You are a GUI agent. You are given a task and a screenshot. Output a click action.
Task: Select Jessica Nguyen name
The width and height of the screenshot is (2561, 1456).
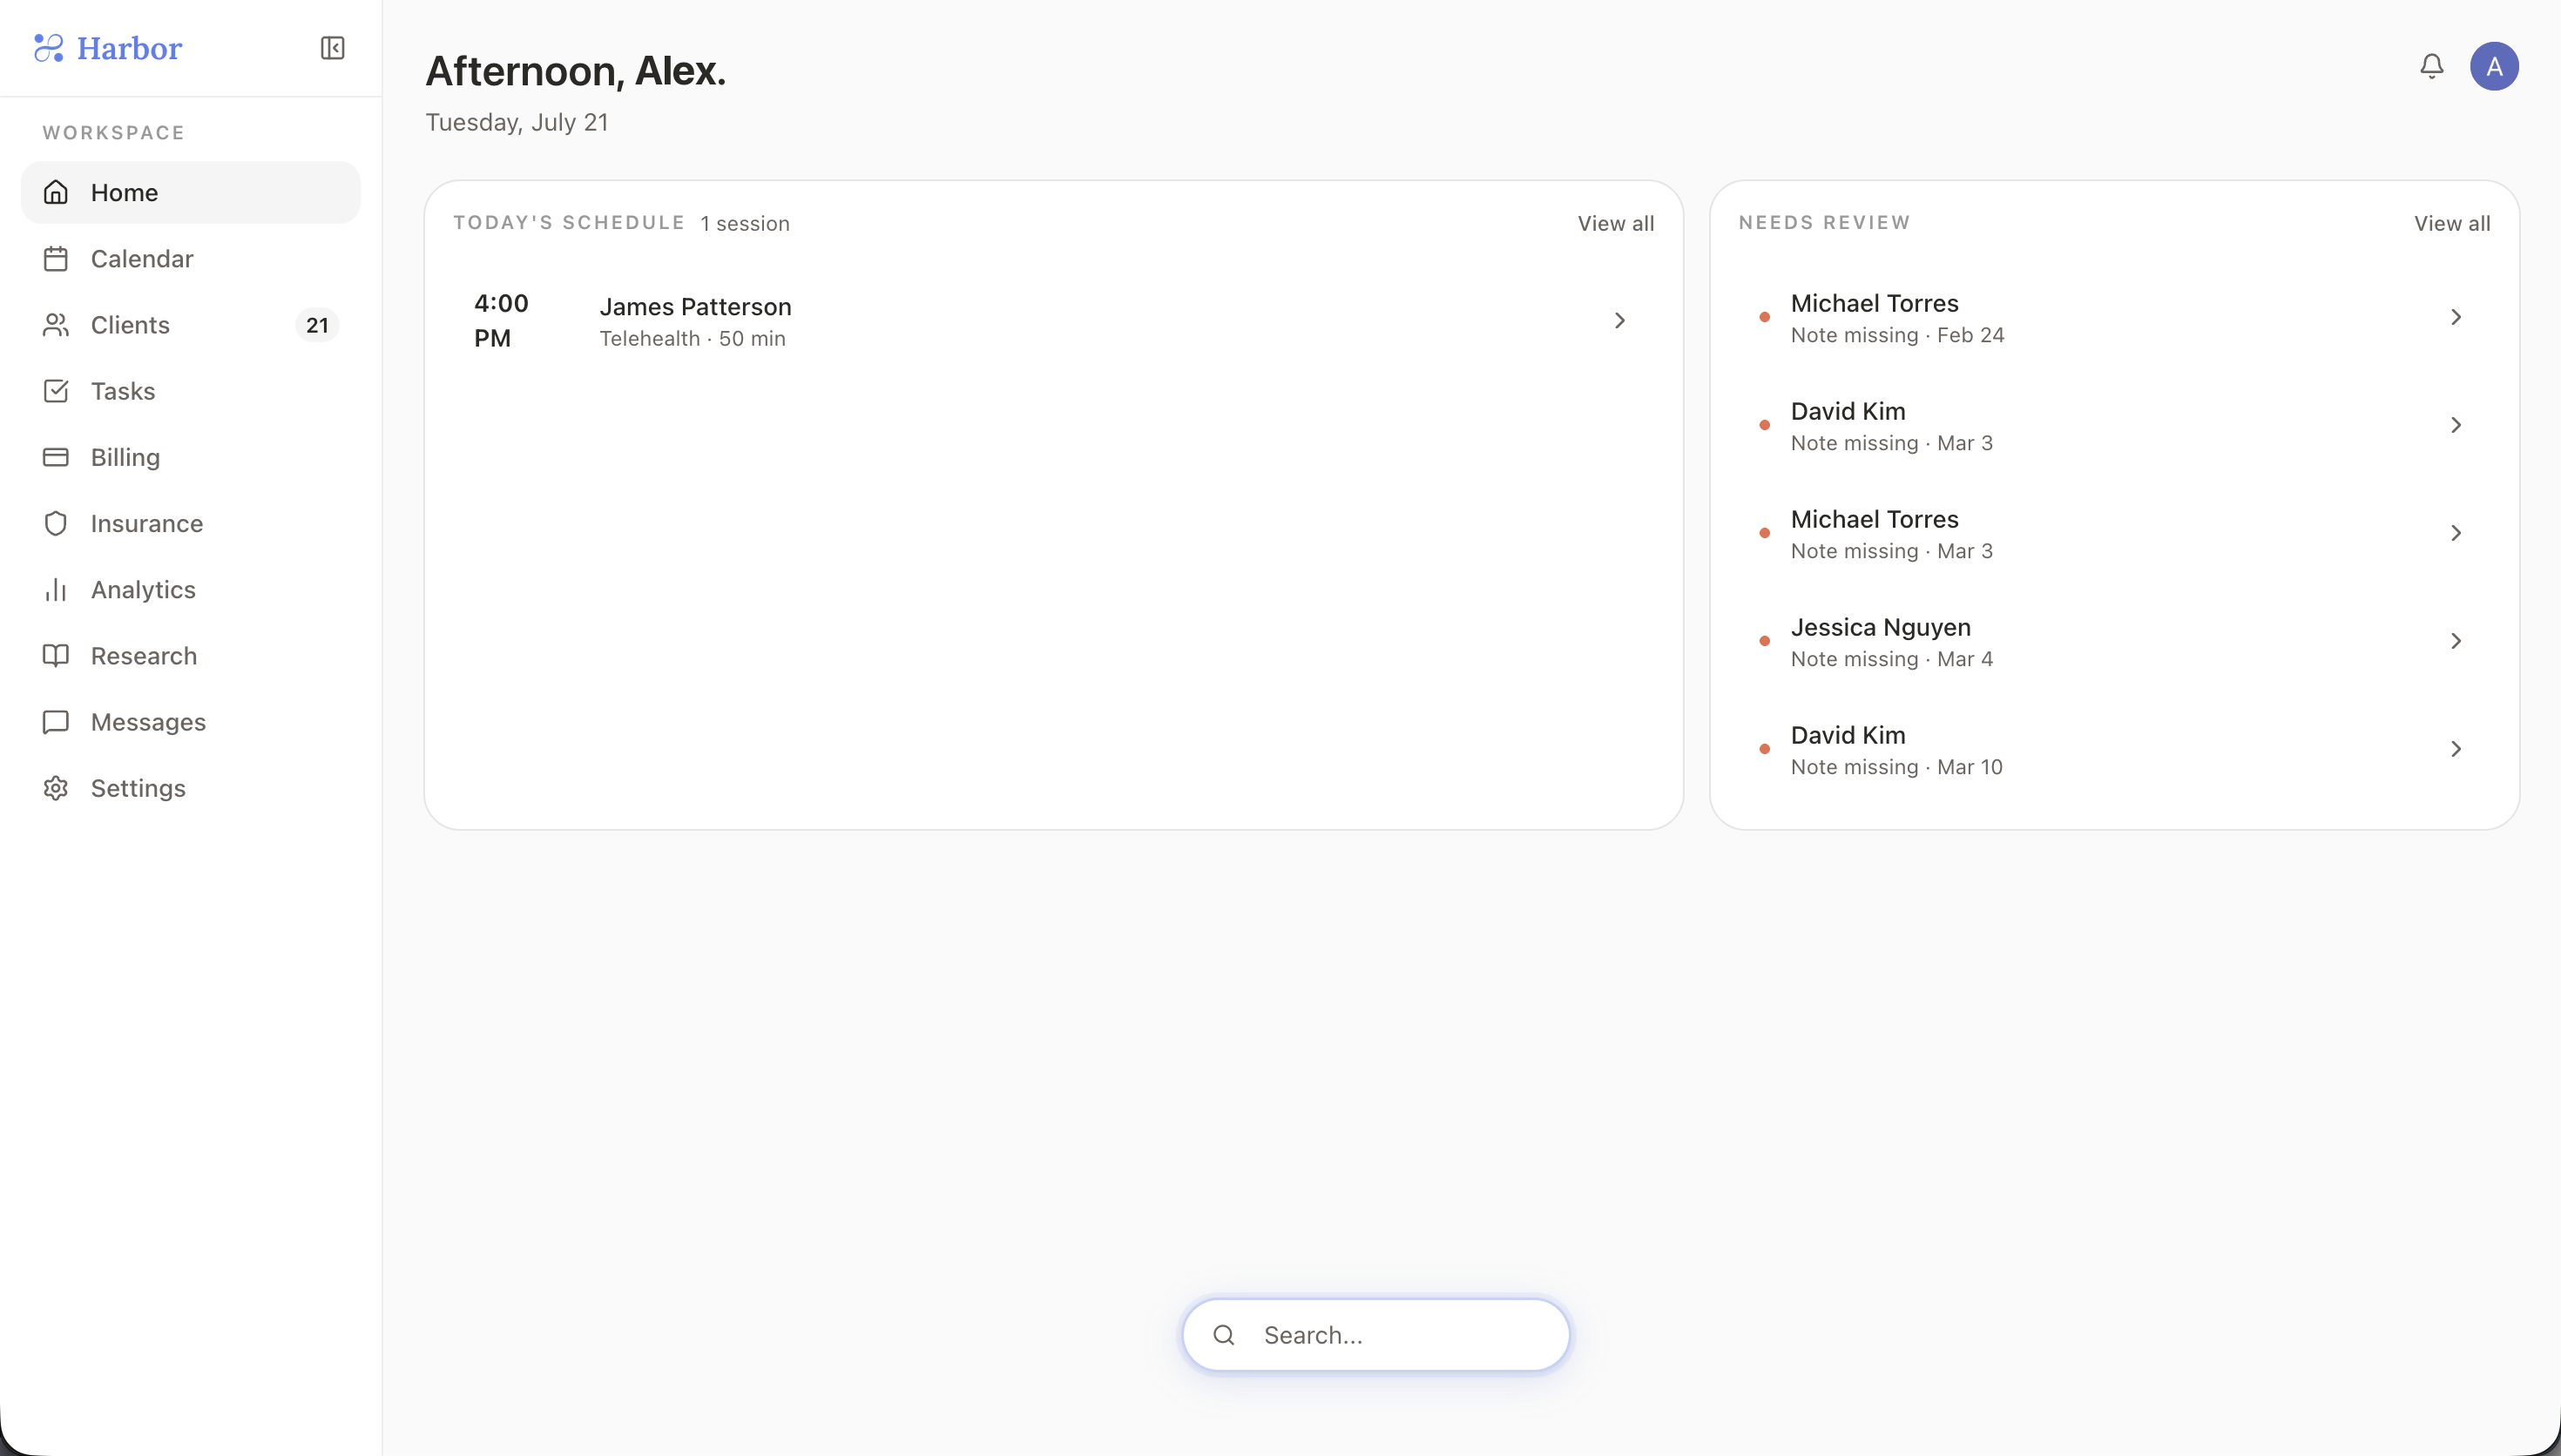click(x=1880, y=627)
